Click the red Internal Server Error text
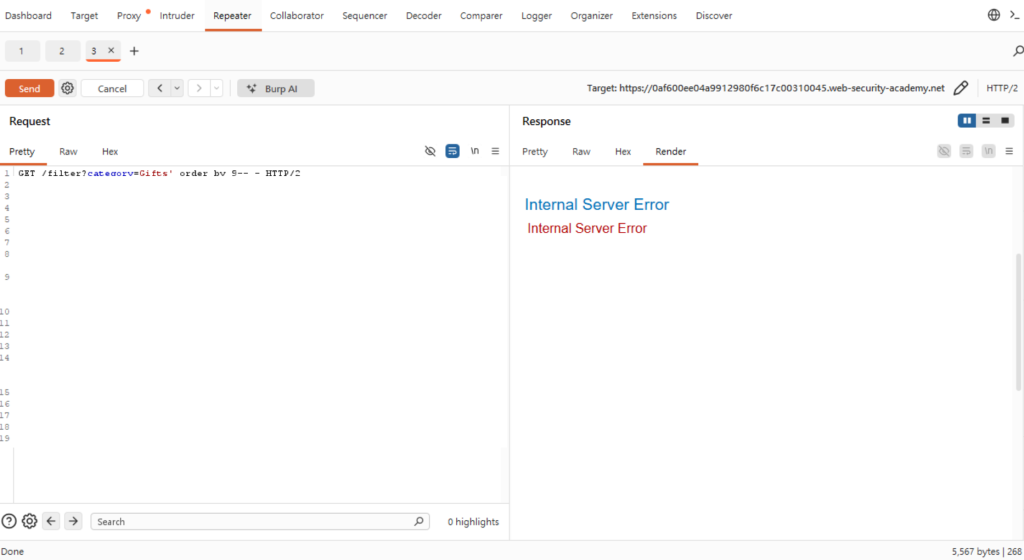The width and height of the screenshot is (1024, 560). click(587, 228)
